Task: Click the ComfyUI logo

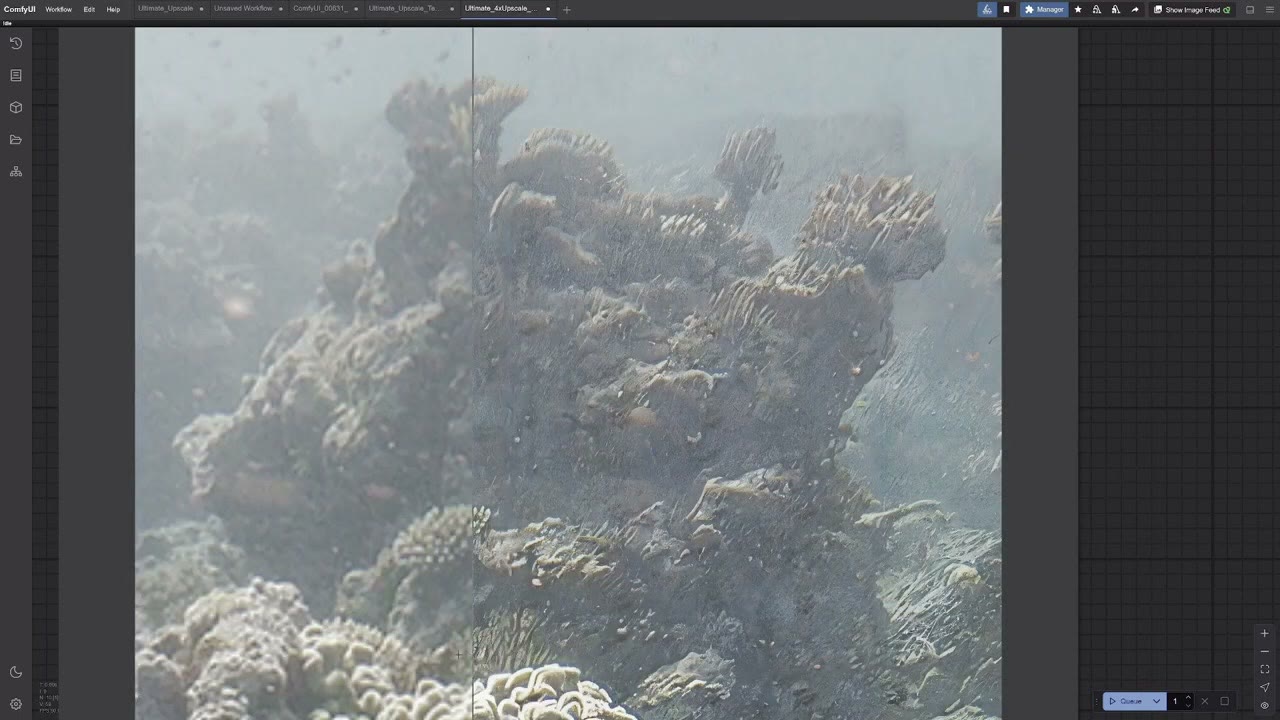Action: [19, 9]
